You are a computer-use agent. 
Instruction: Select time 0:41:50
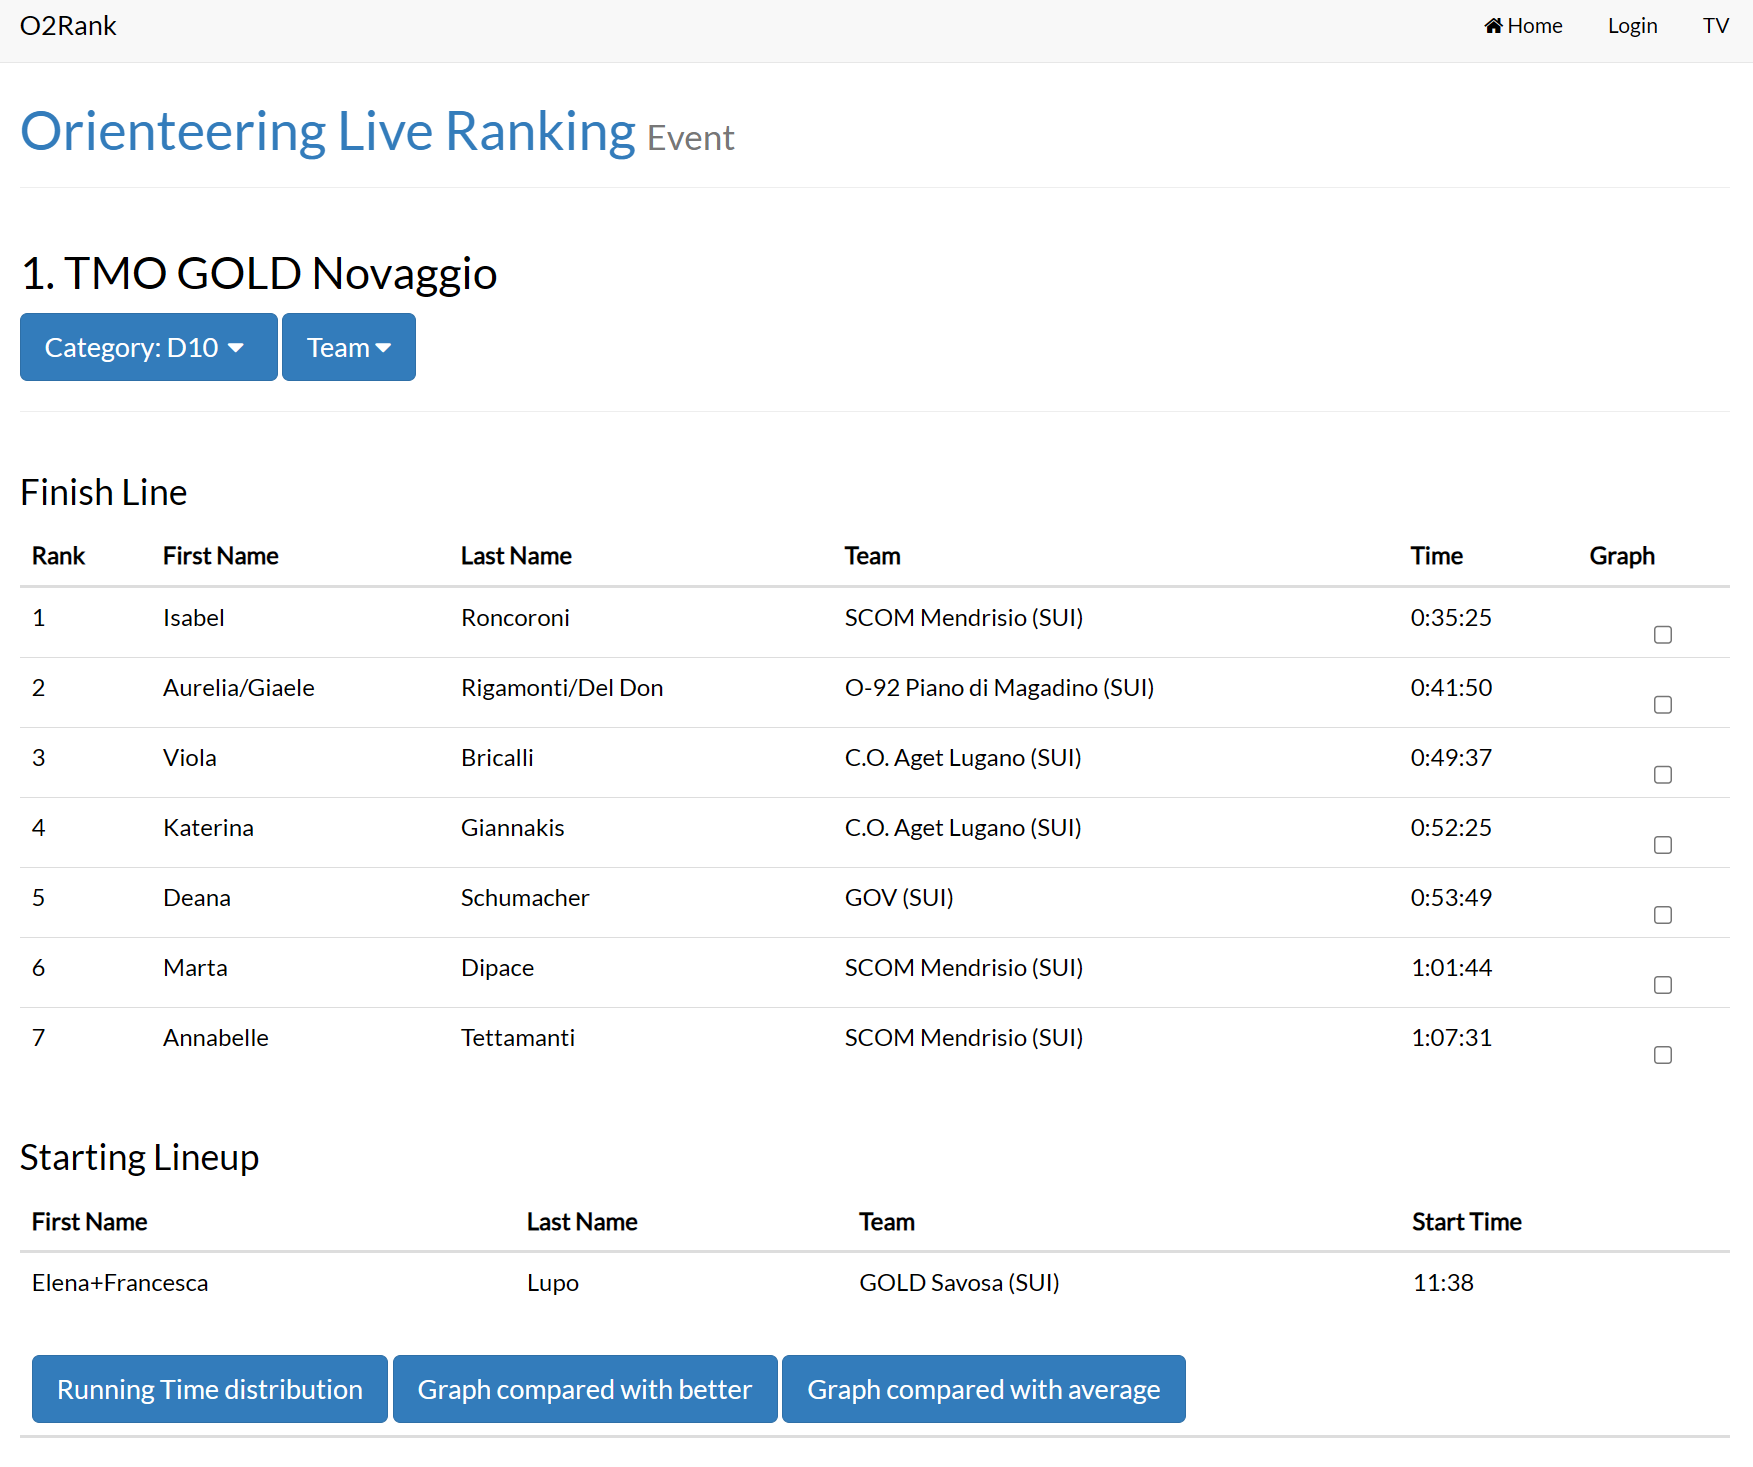coord(1451,688)
